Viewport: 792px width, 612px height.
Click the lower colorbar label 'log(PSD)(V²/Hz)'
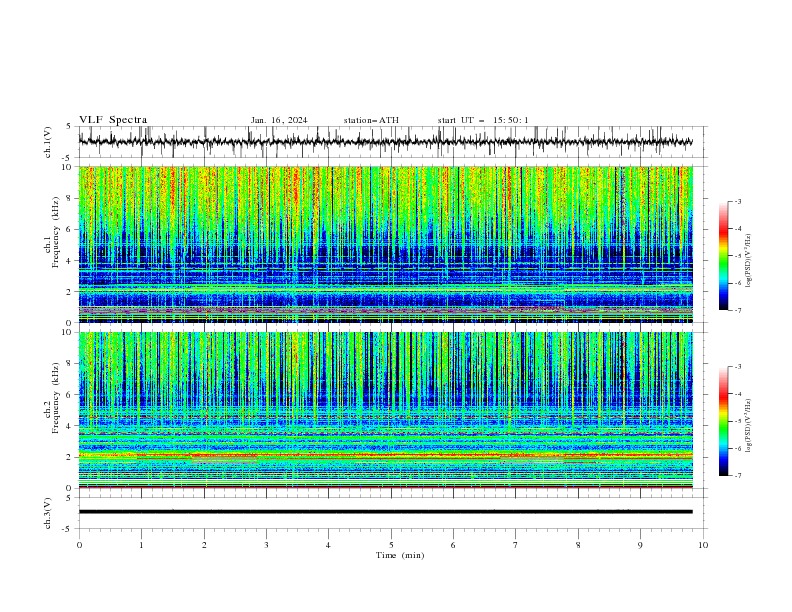pyautogui.click(x=749, y=426)
